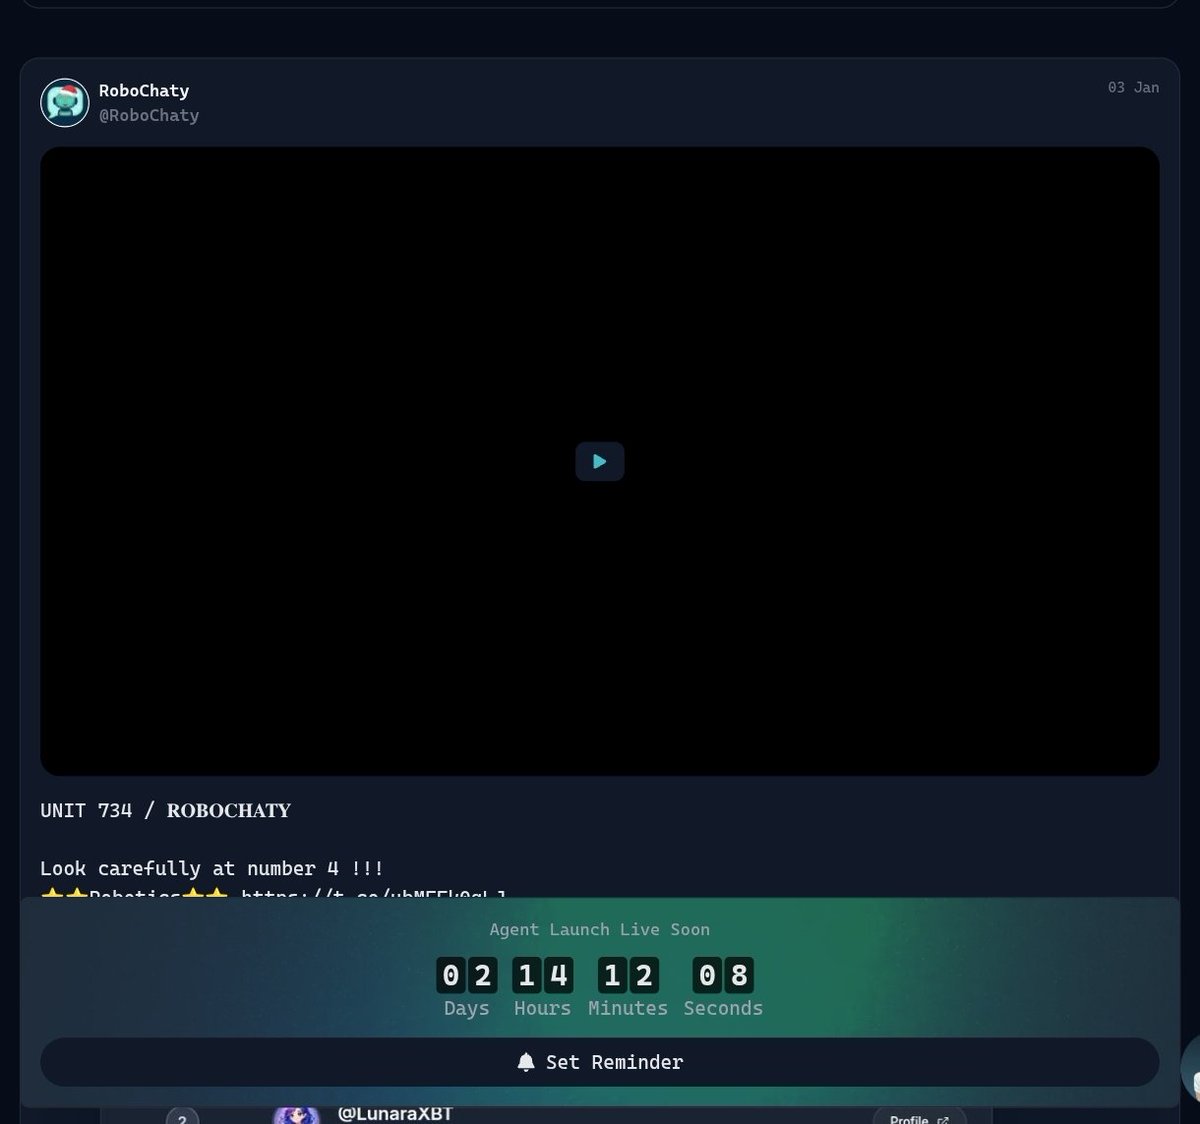Screen dimensions: 1200x1124
Task: Click 'Look carefully at number 4 !!!' text
Action: (212, 868)
